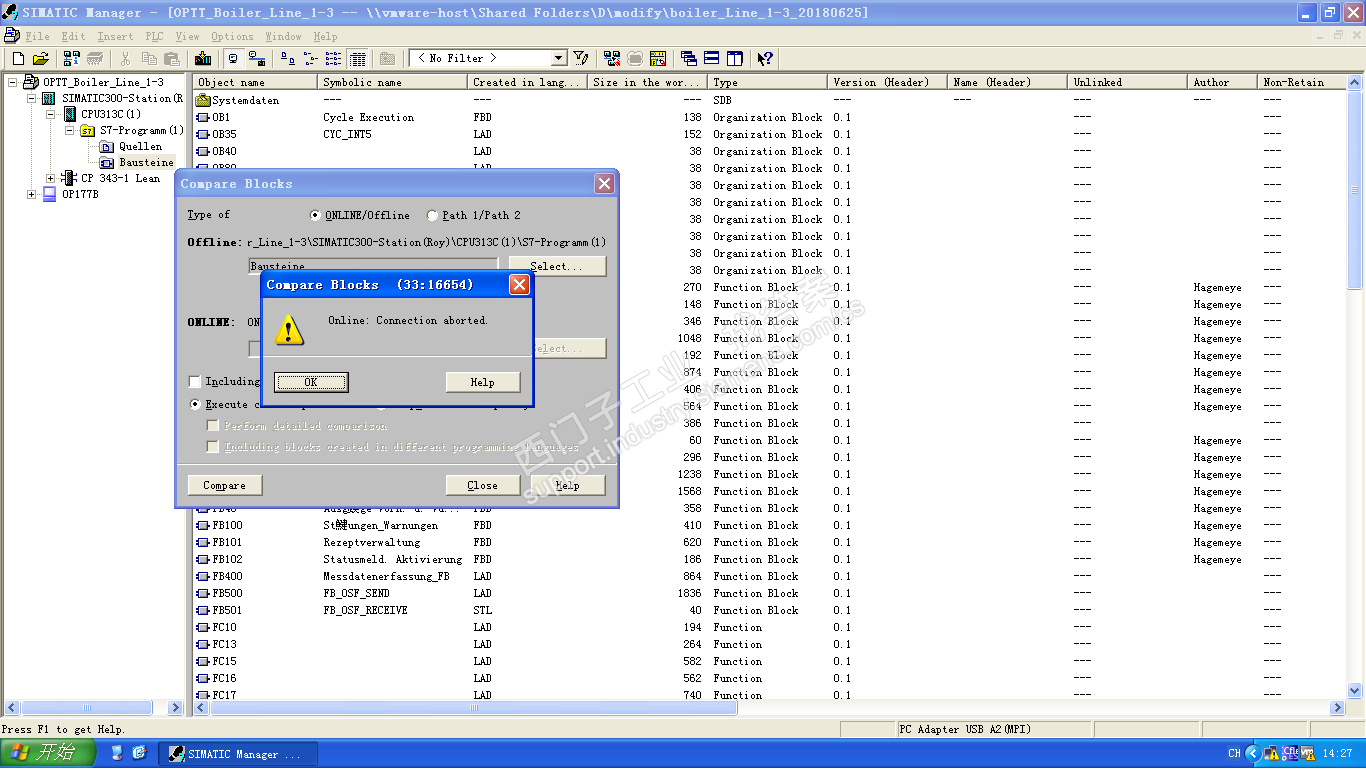Select the Execute radio button option
This screenshot has width=1366, height=771.
click(196, 405)
